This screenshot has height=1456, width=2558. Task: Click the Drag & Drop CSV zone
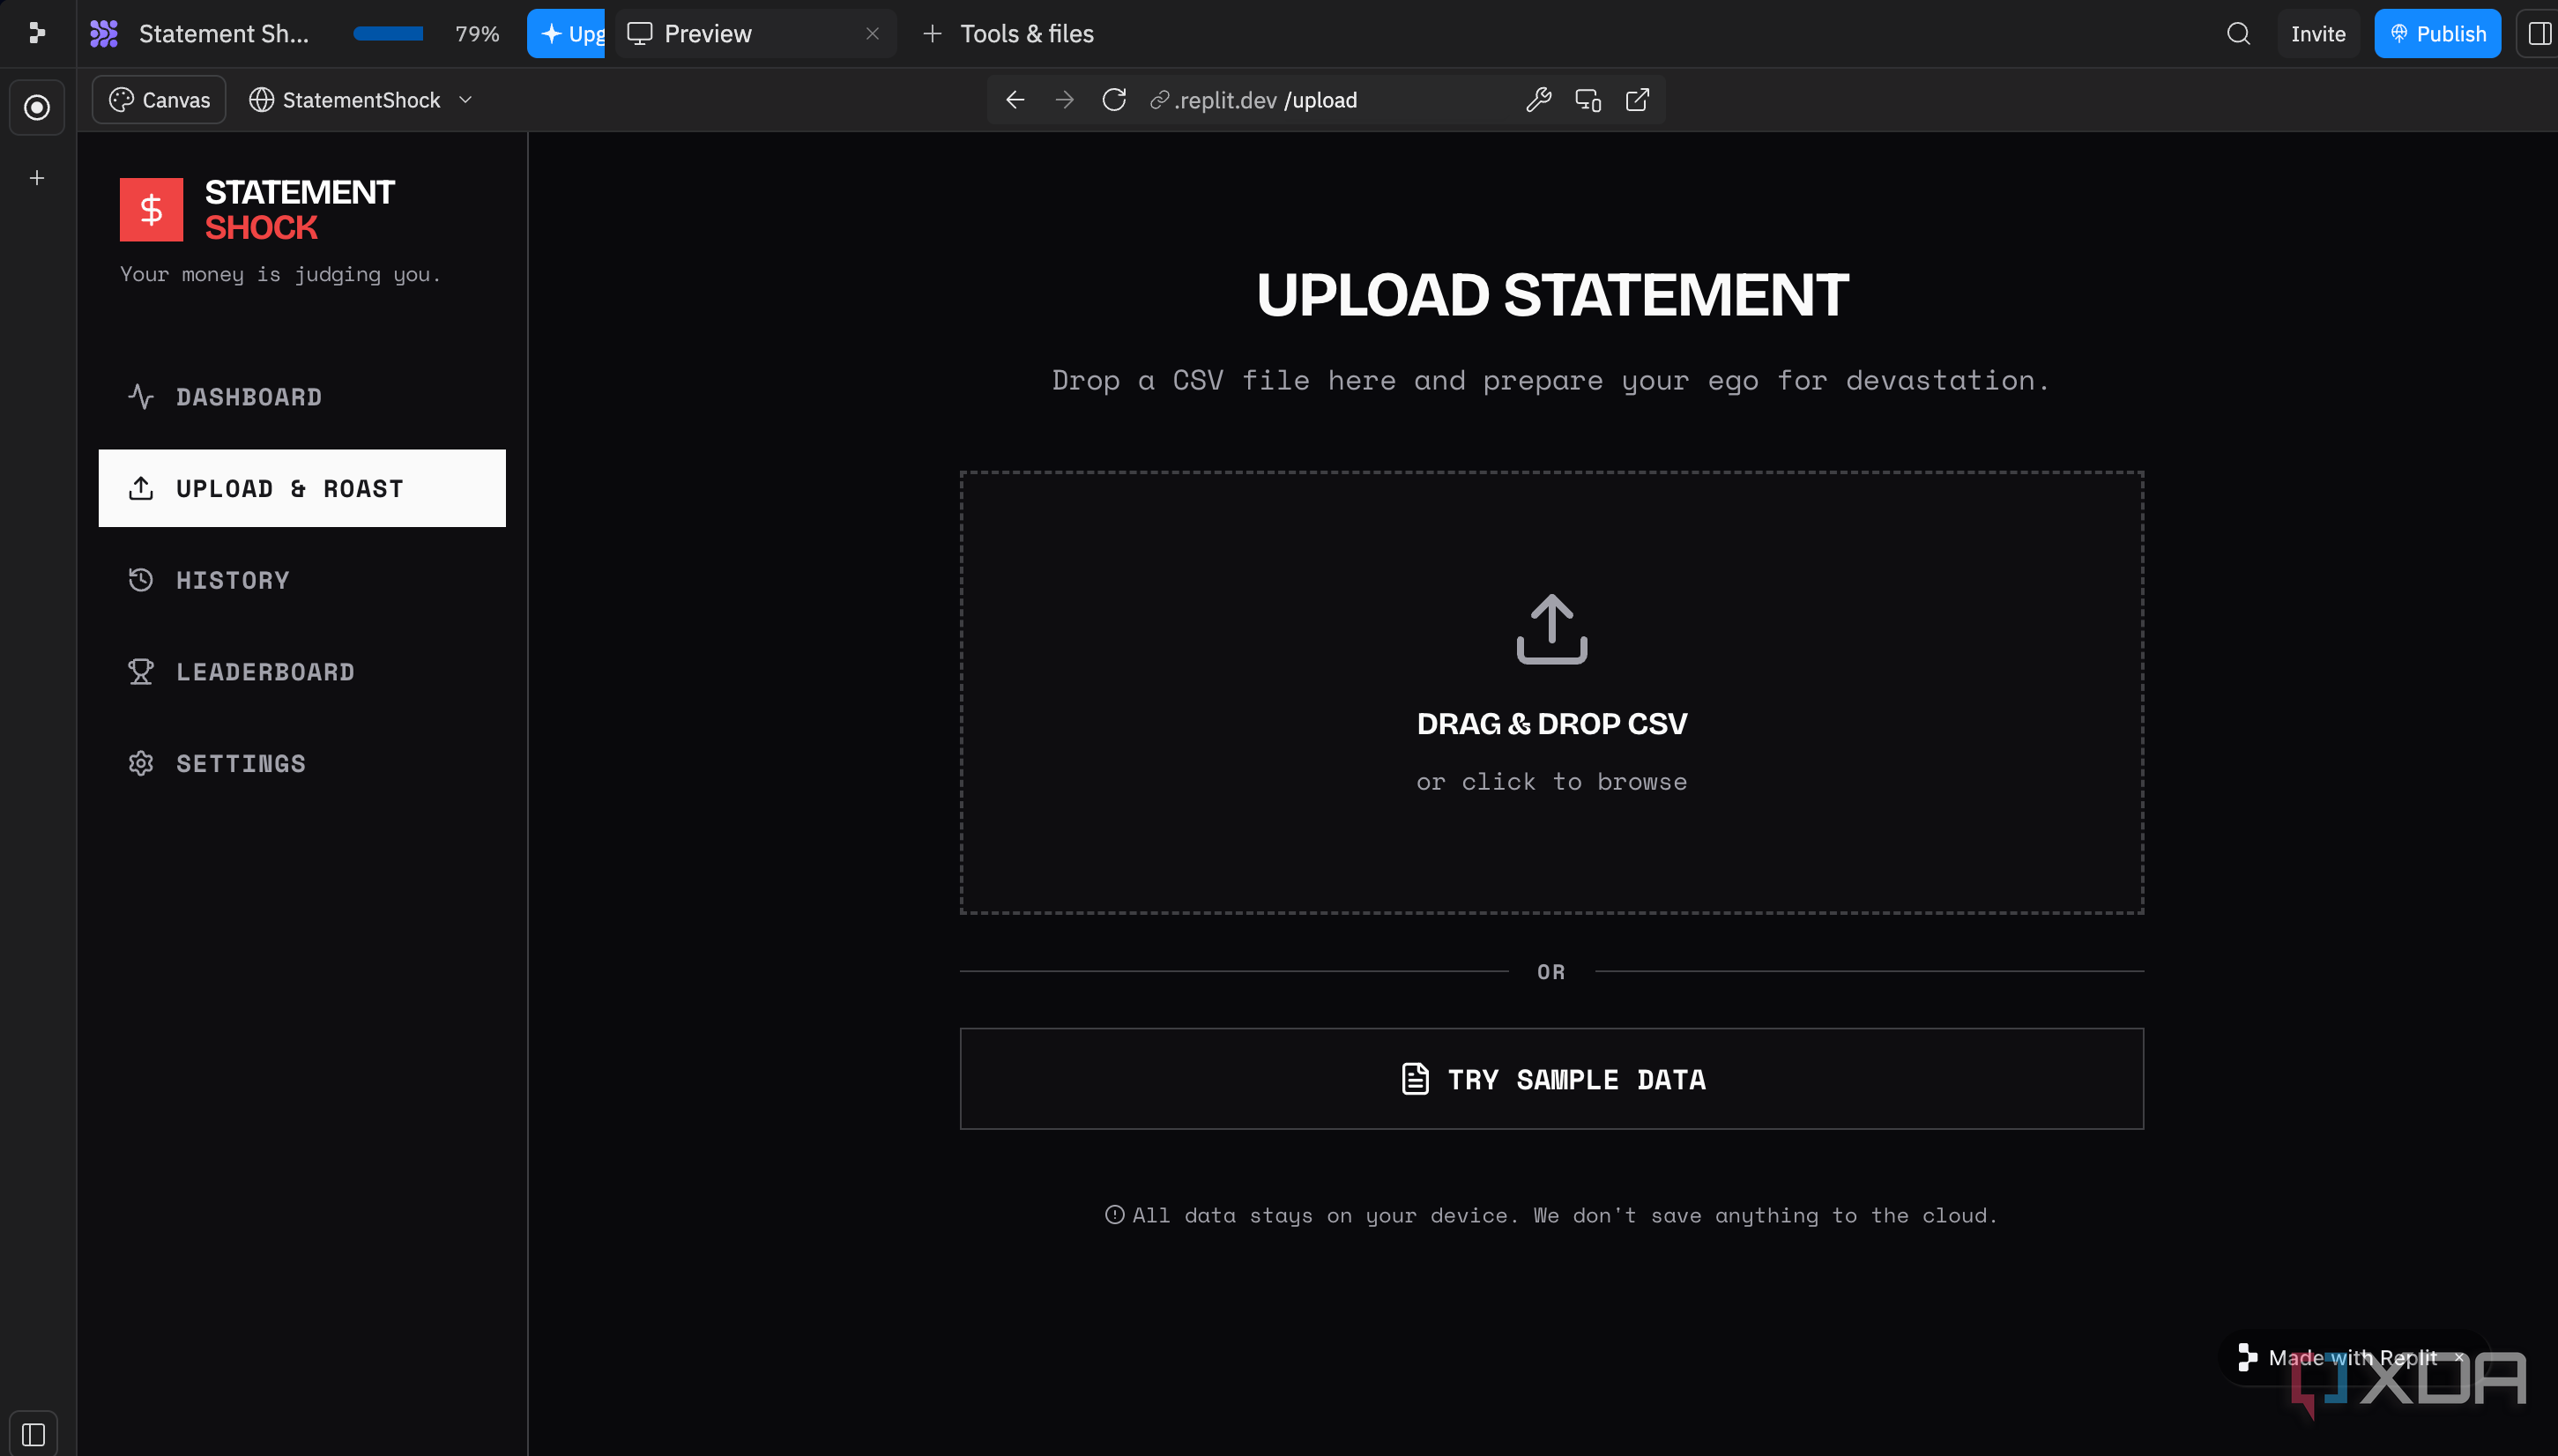[1552, 693]
